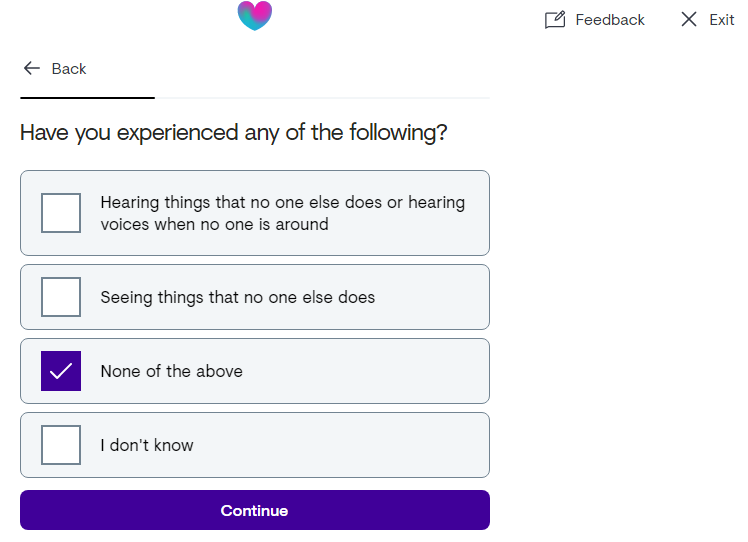Go Back using the Back label
Image resolution: width=748 pixels, height=542 pixels.
[69, 69]
